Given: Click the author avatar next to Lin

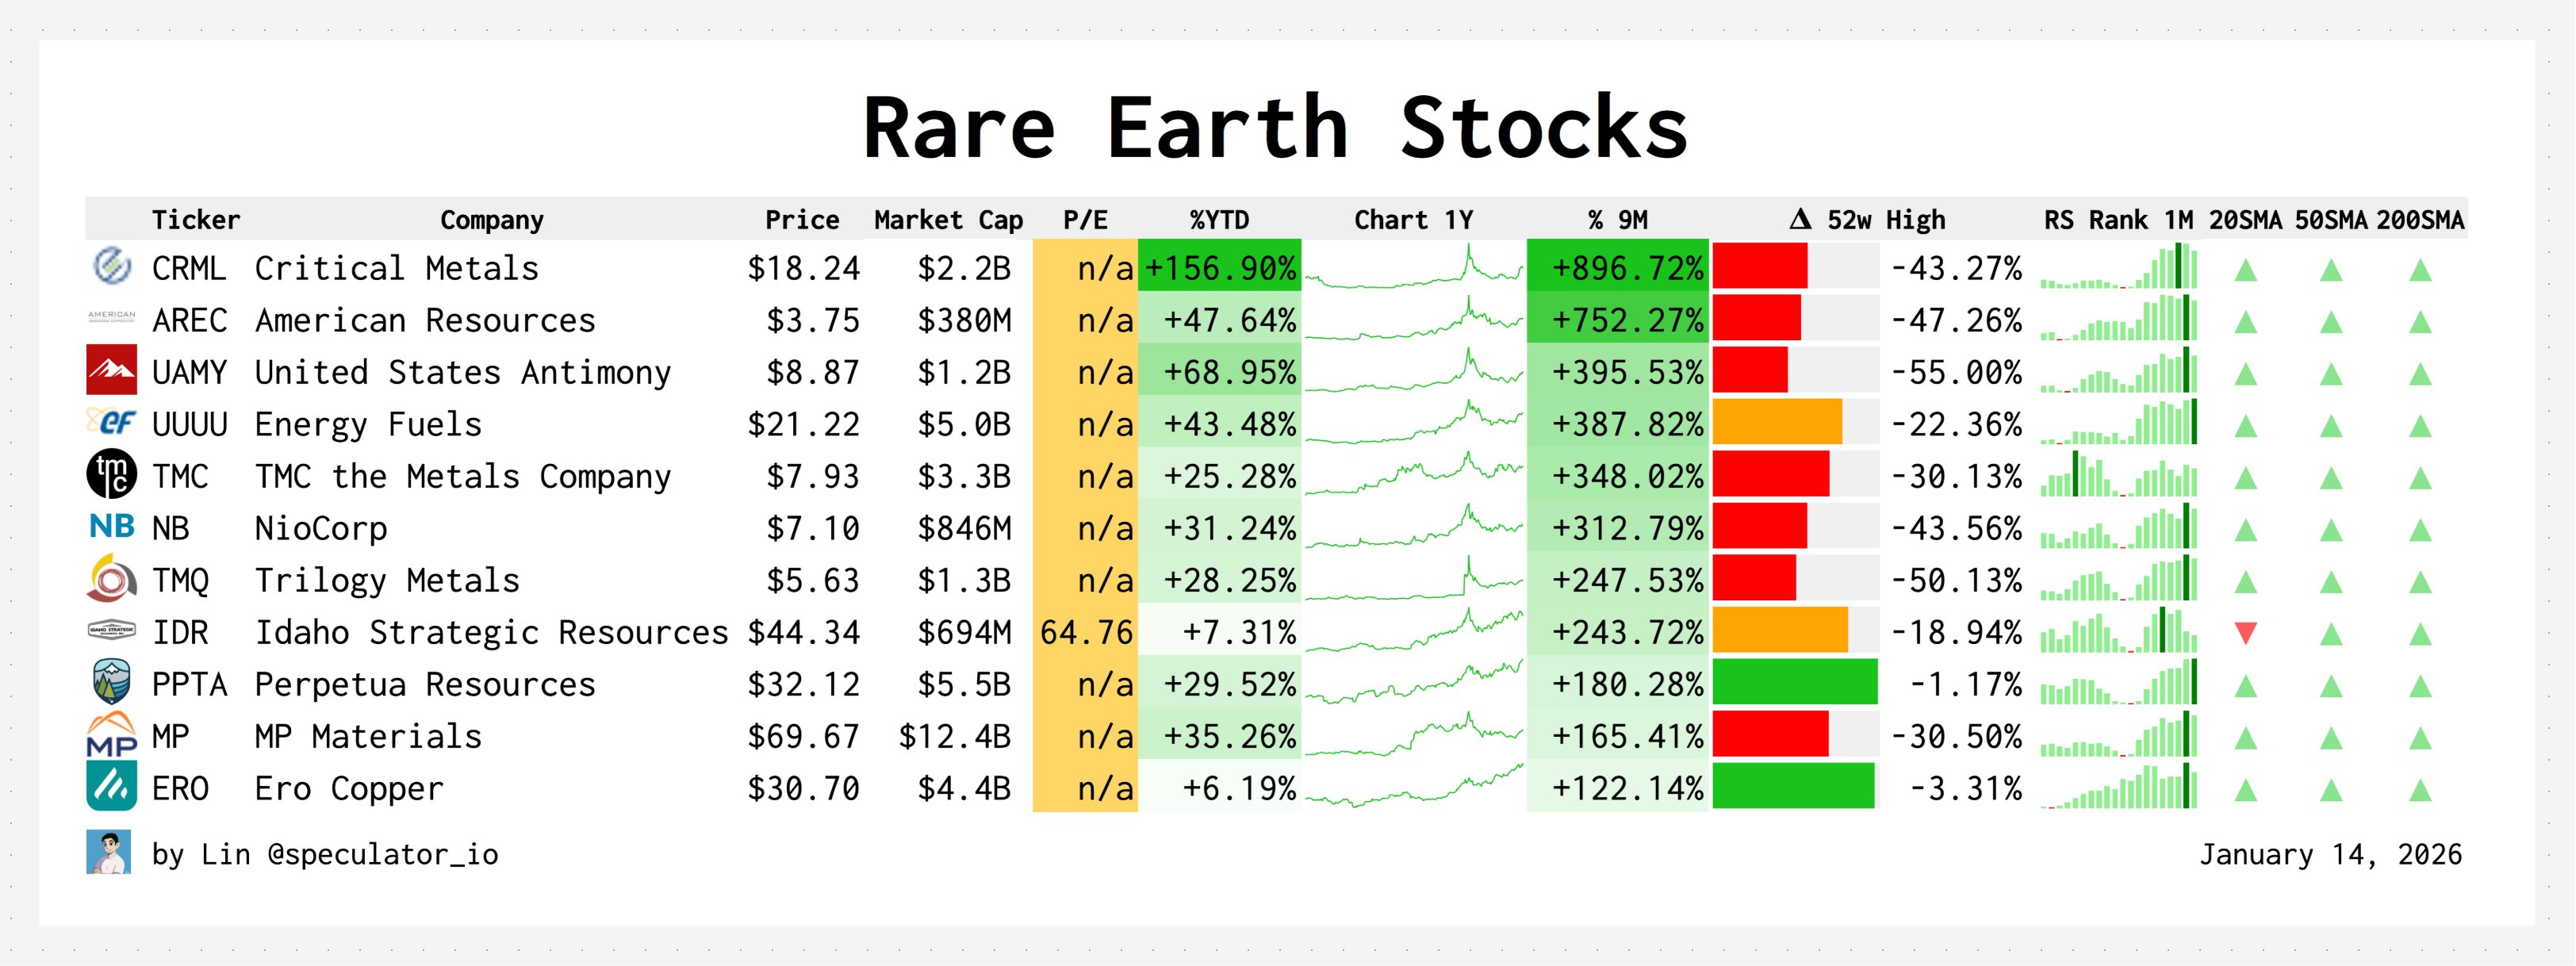Looking at the screenshot, I should pyautogui.click(x=108, y=853).
